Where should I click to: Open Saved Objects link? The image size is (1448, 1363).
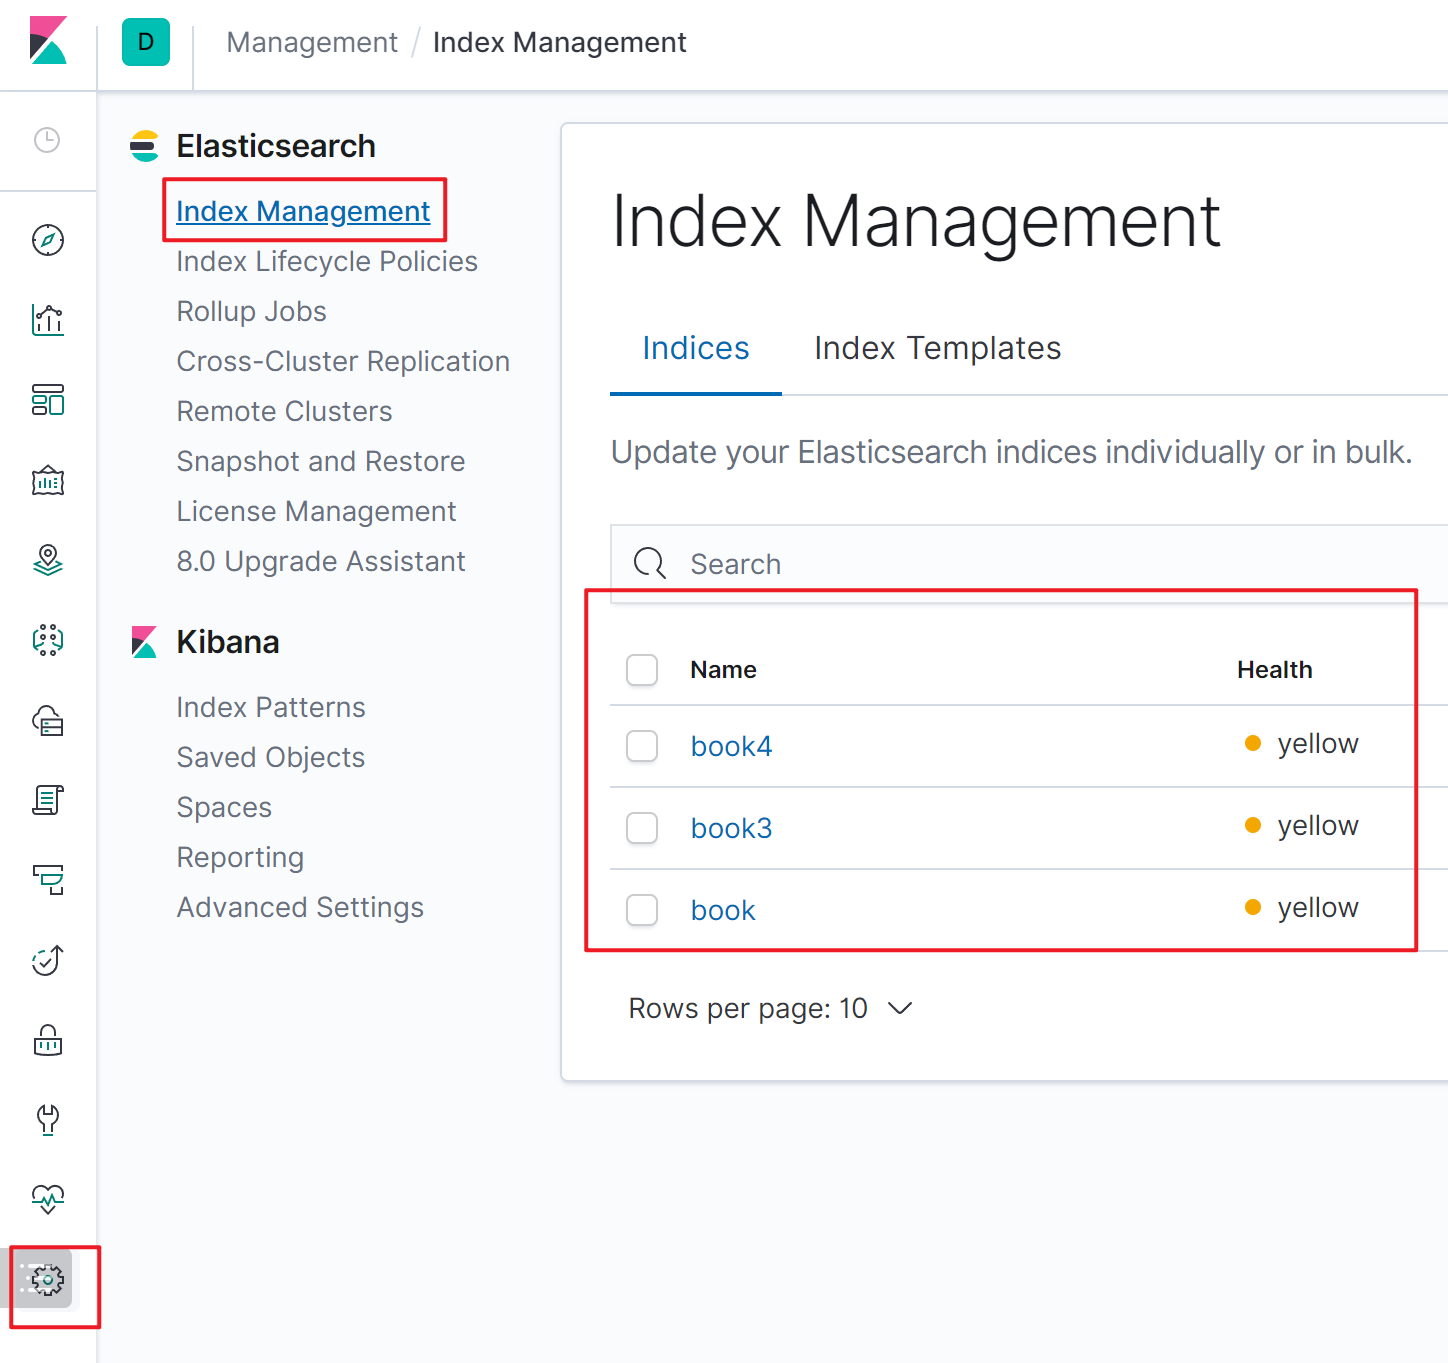(271, 757)
